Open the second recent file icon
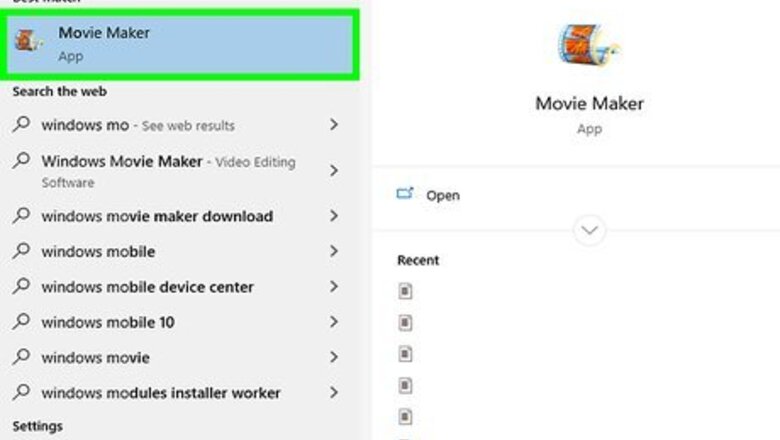Screen dimensions: 780x440 tap(405, 322)
